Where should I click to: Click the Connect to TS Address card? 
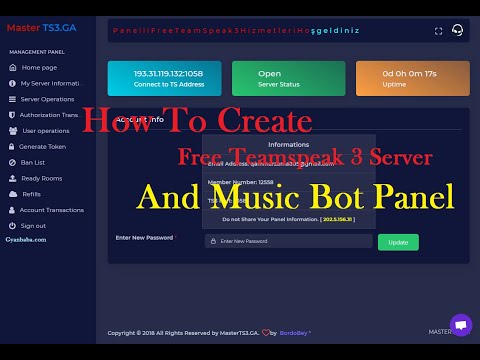165,78
